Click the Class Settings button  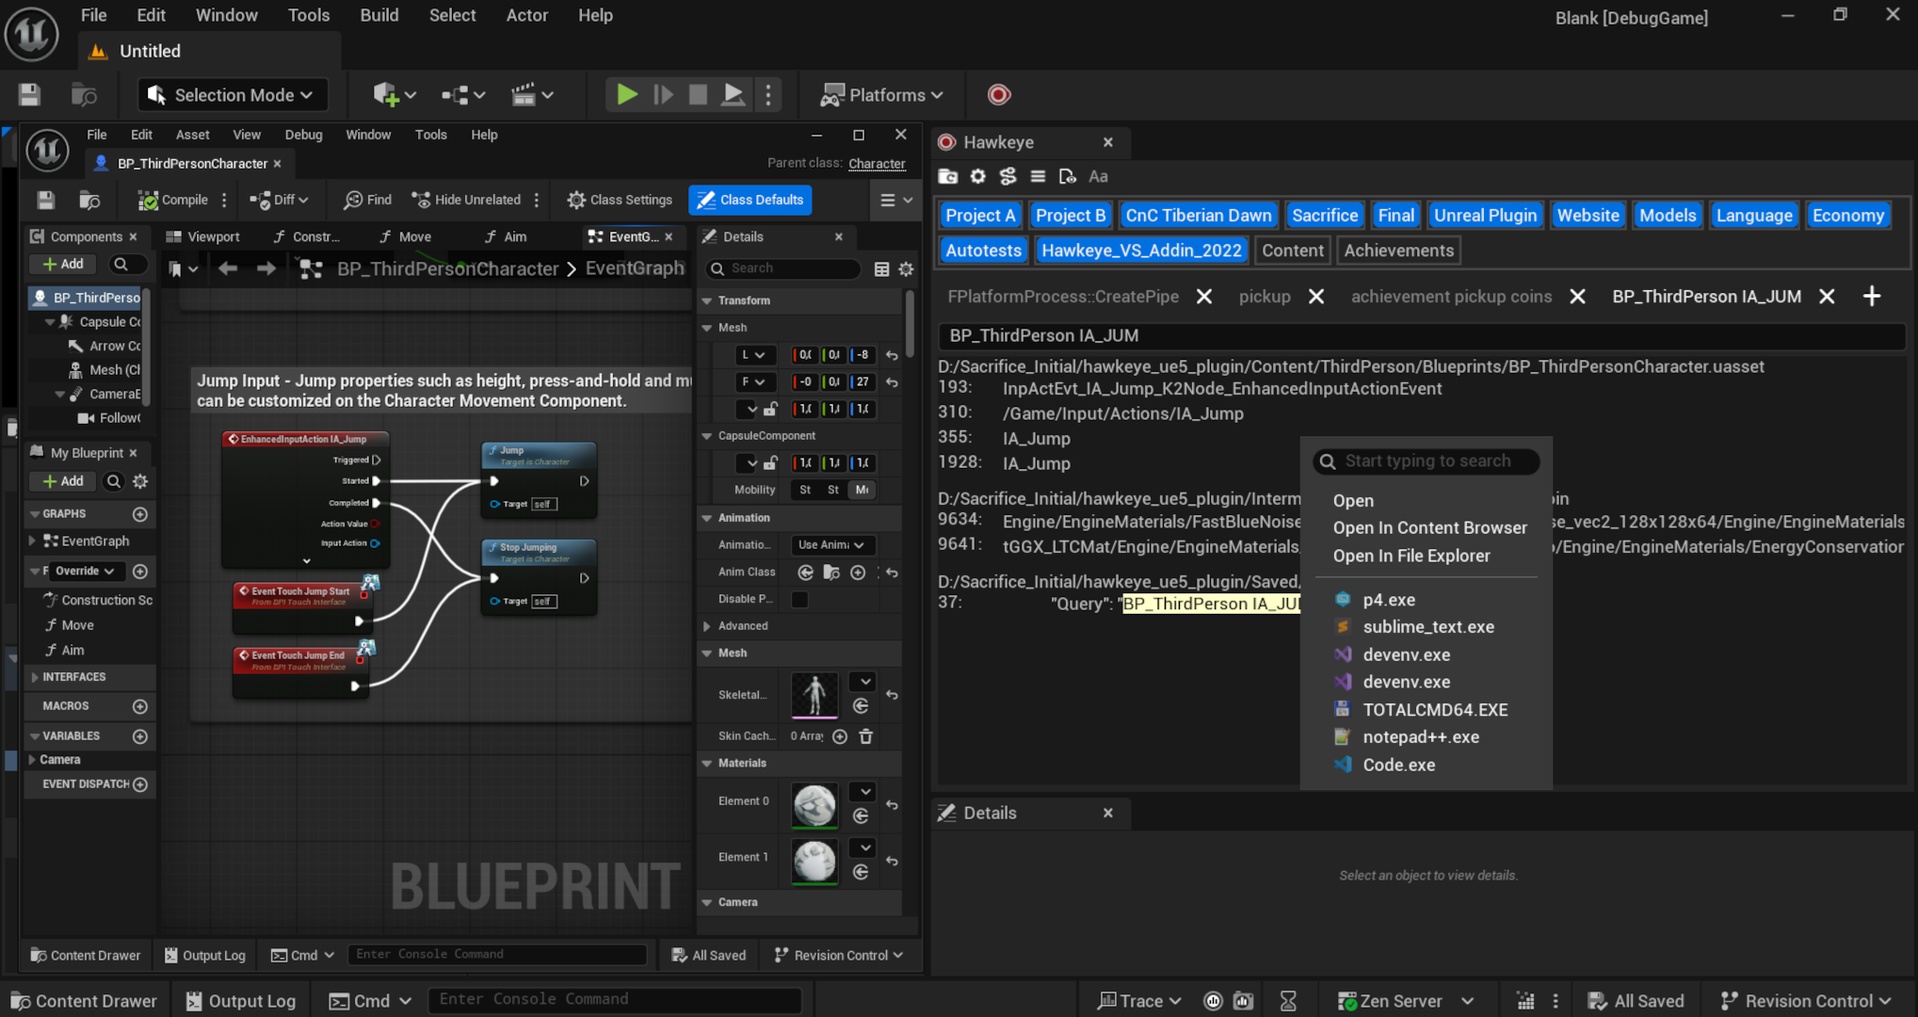[619, 200]
